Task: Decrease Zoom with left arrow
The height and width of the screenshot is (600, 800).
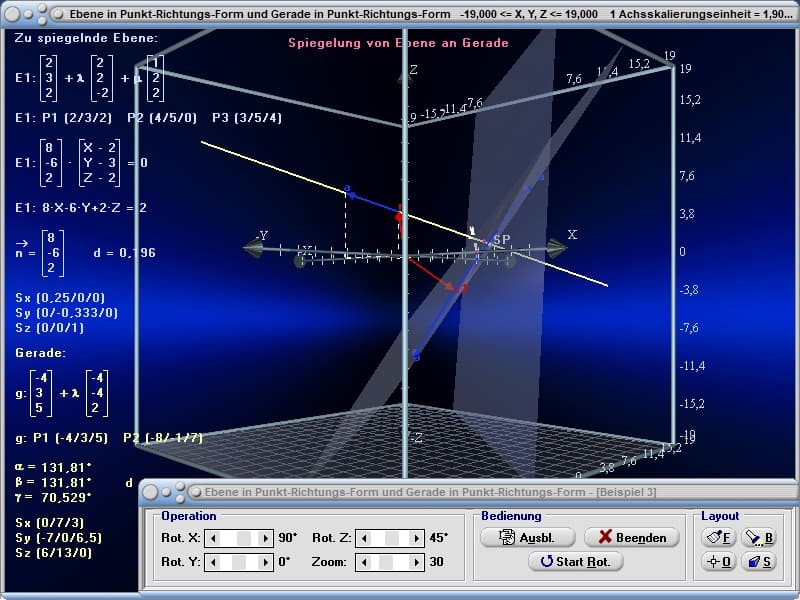Action: tap(364, 562)
